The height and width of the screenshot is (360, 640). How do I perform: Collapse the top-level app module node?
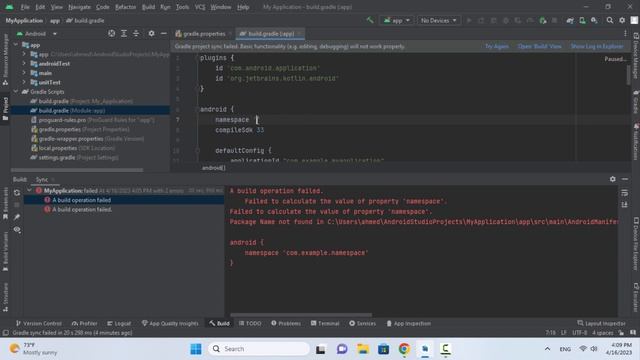pos(16,45)
